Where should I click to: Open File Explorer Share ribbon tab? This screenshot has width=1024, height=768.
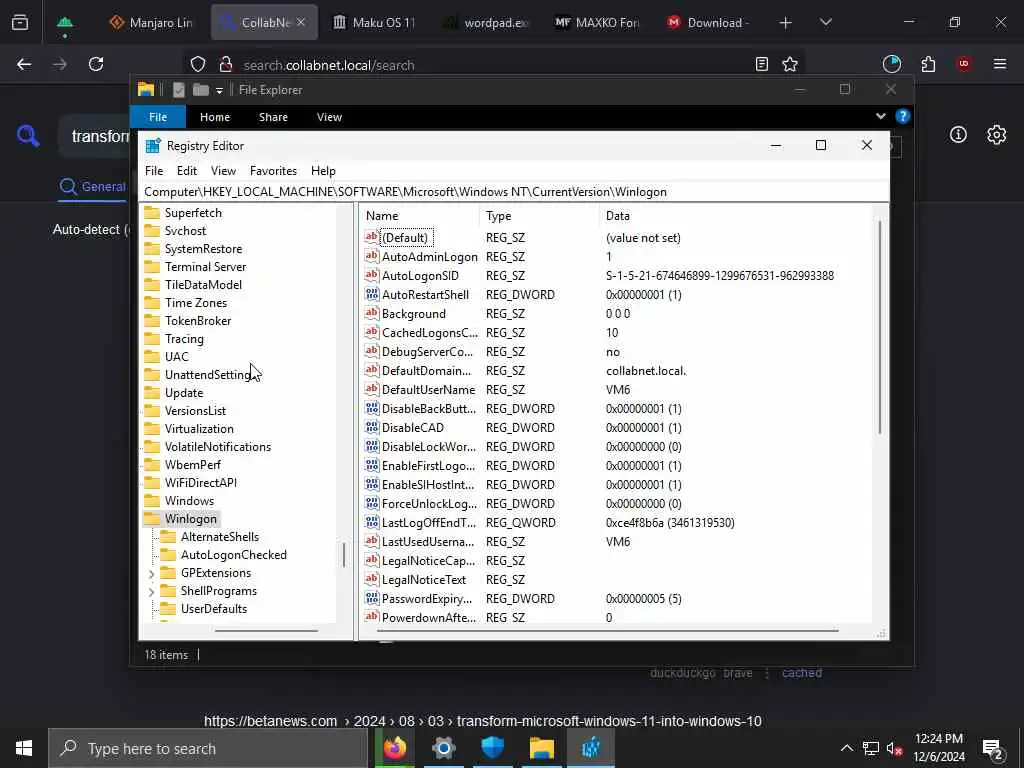pos(273,117)
